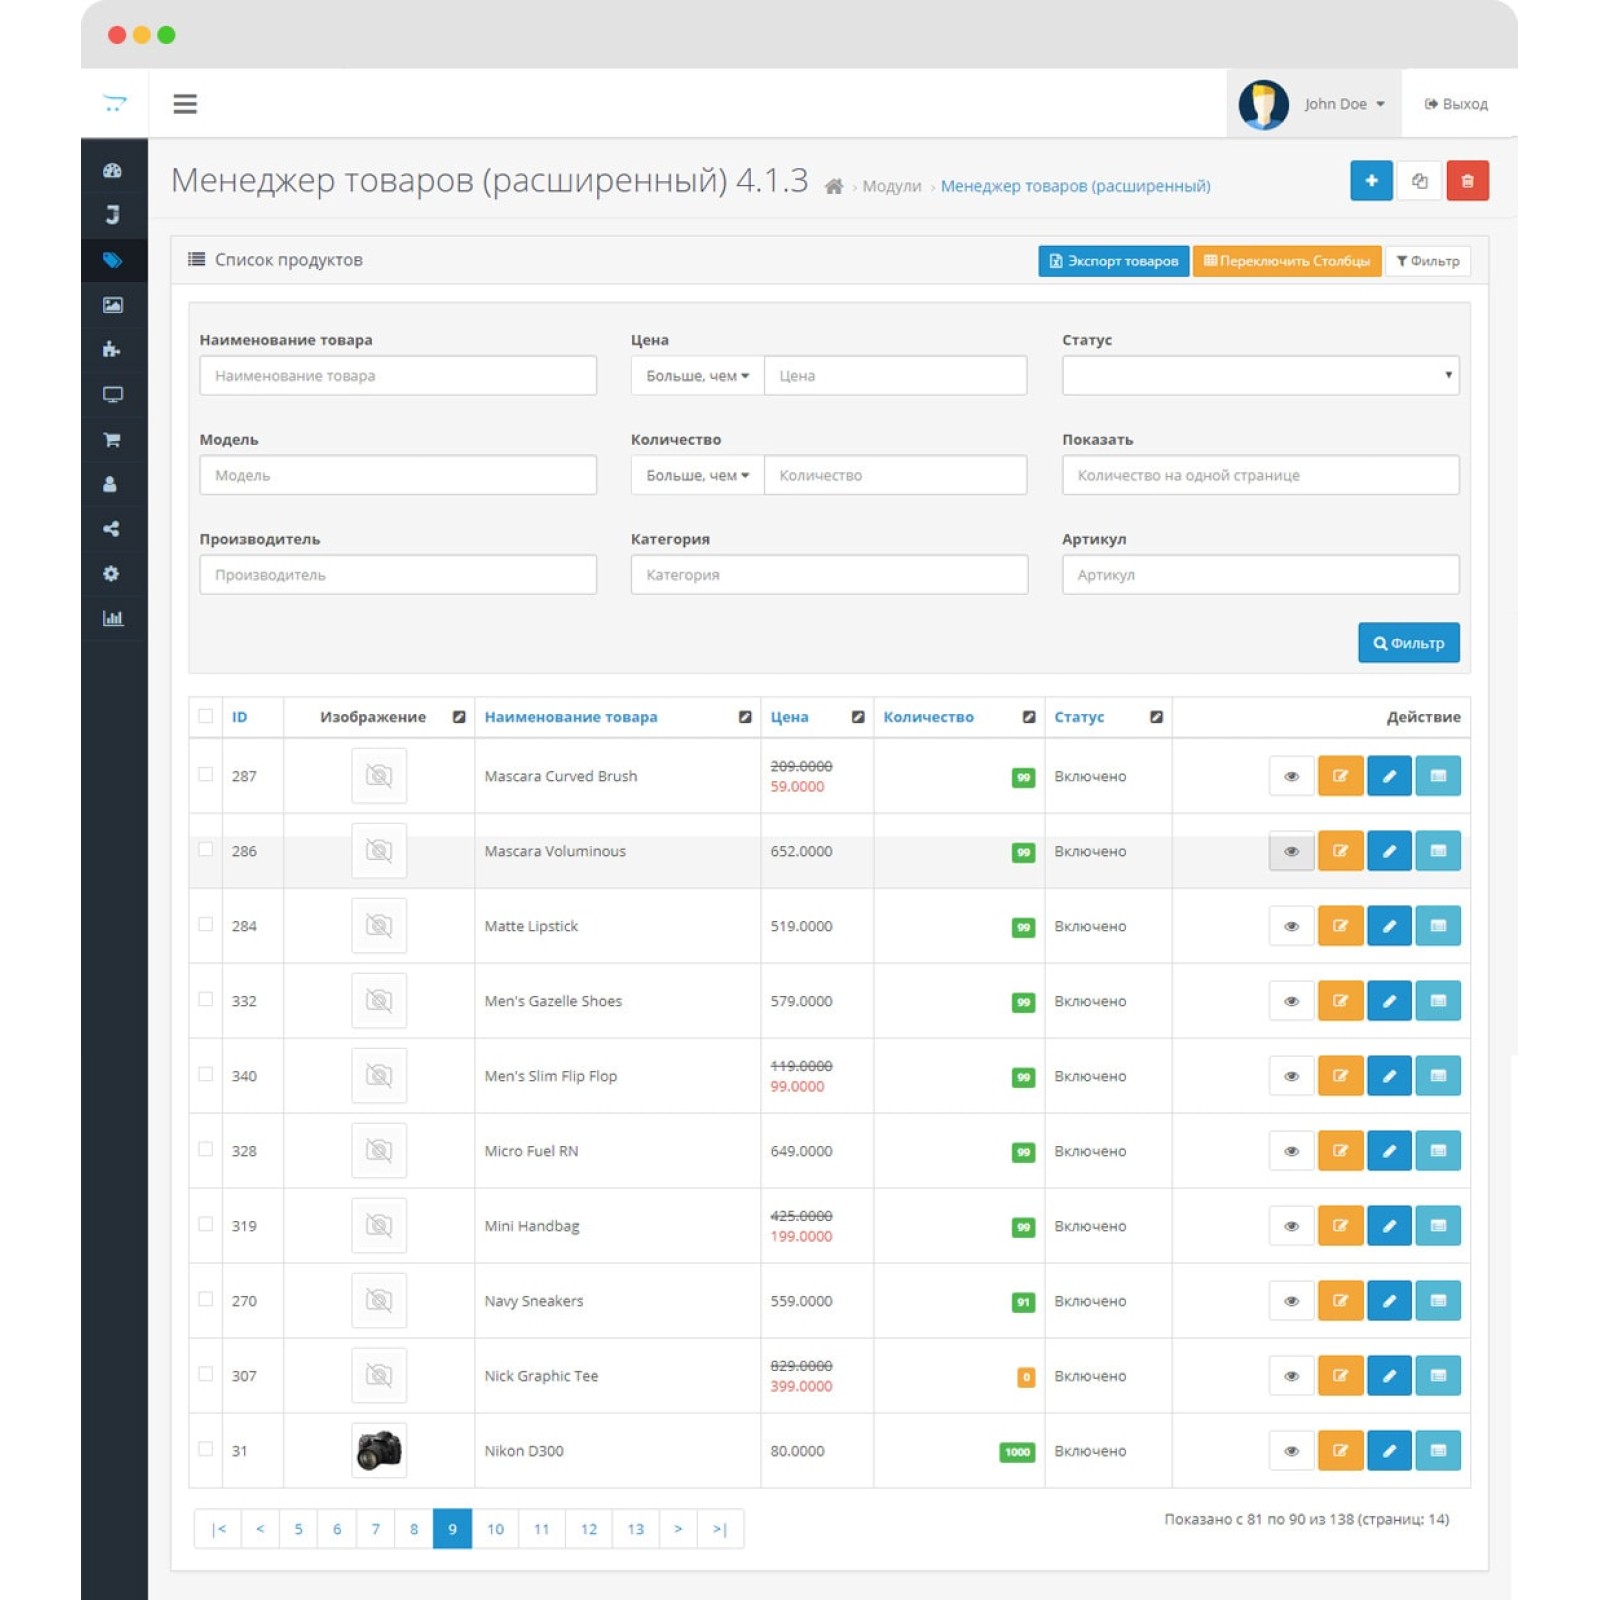Check the checkbox for product 287
This screenshot has width=1600, height=1600.
coord(205,774)
